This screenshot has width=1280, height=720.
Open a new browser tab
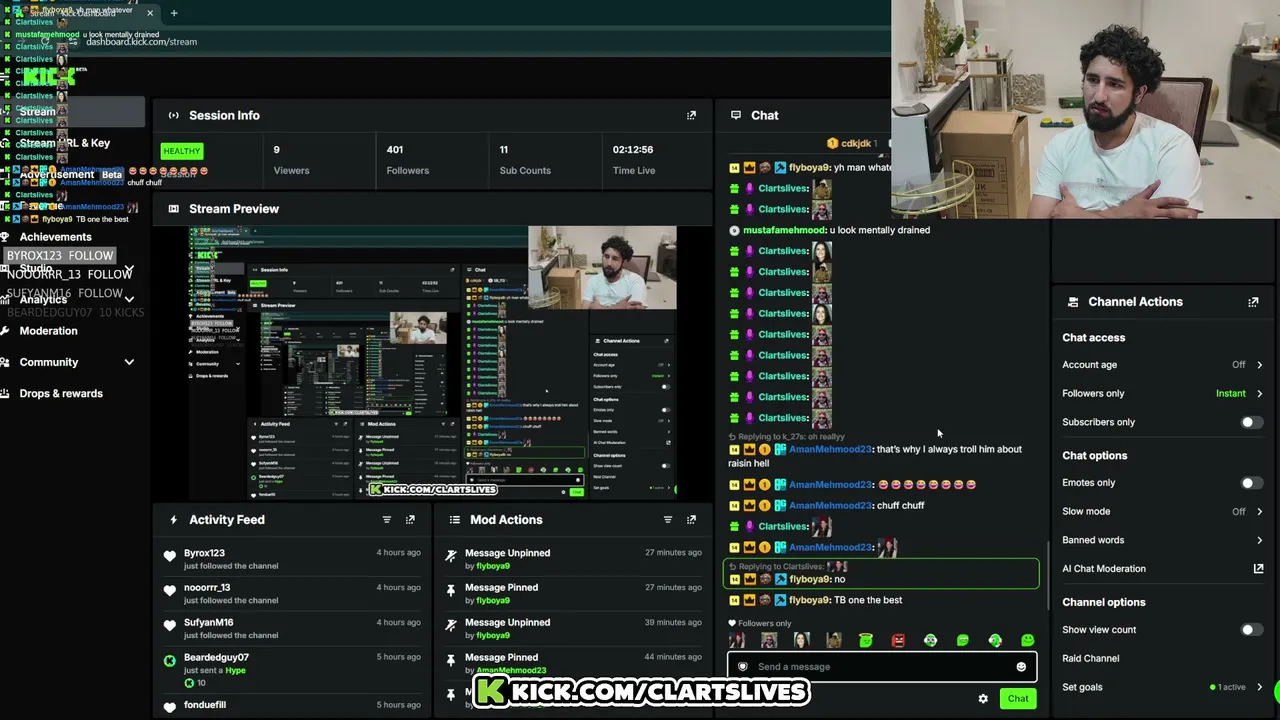pos(174,13)
